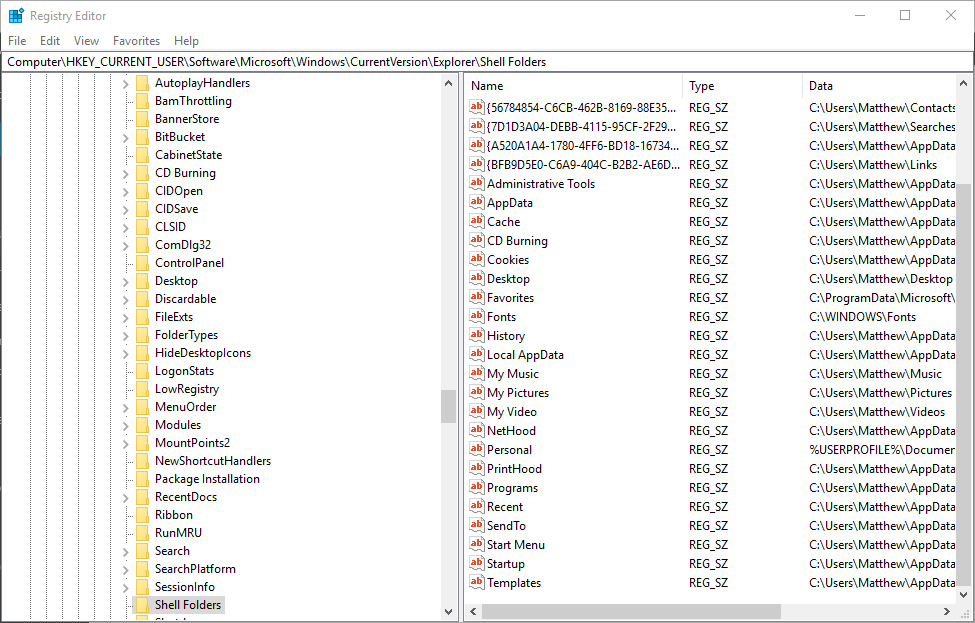Expand the MountPoints2 key
This screenshot has height=623, width=975.
pyautogui.click(x=126, y=444)
